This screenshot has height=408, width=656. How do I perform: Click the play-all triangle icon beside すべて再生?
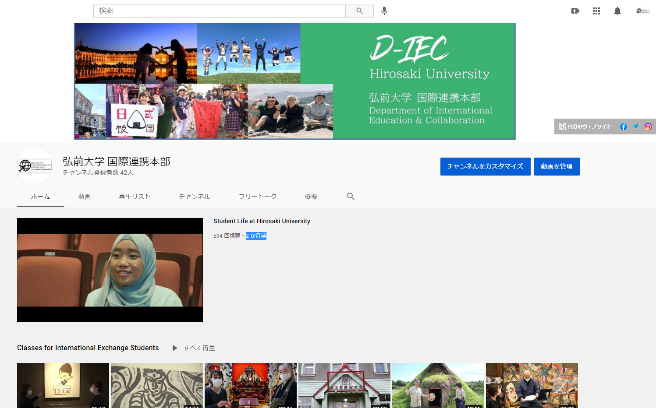(174, 348)
